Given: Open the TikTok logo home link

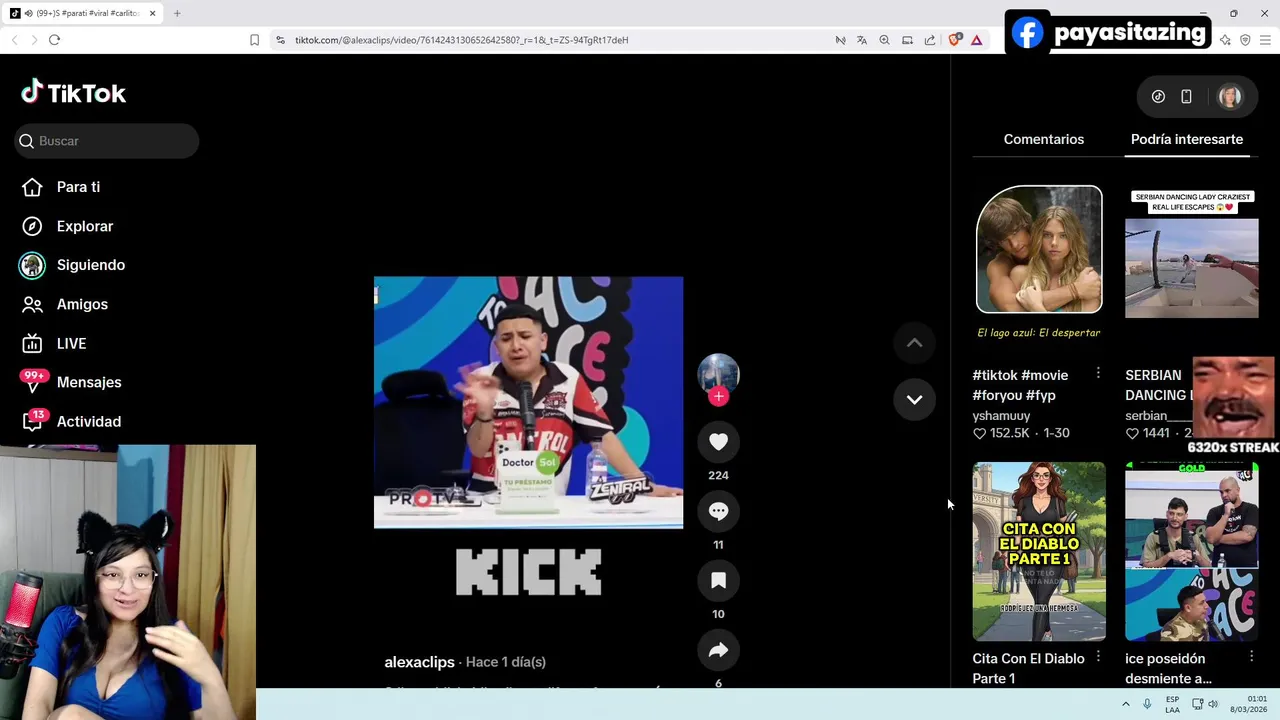Looking at the screenshot, I should coord(74,93).
